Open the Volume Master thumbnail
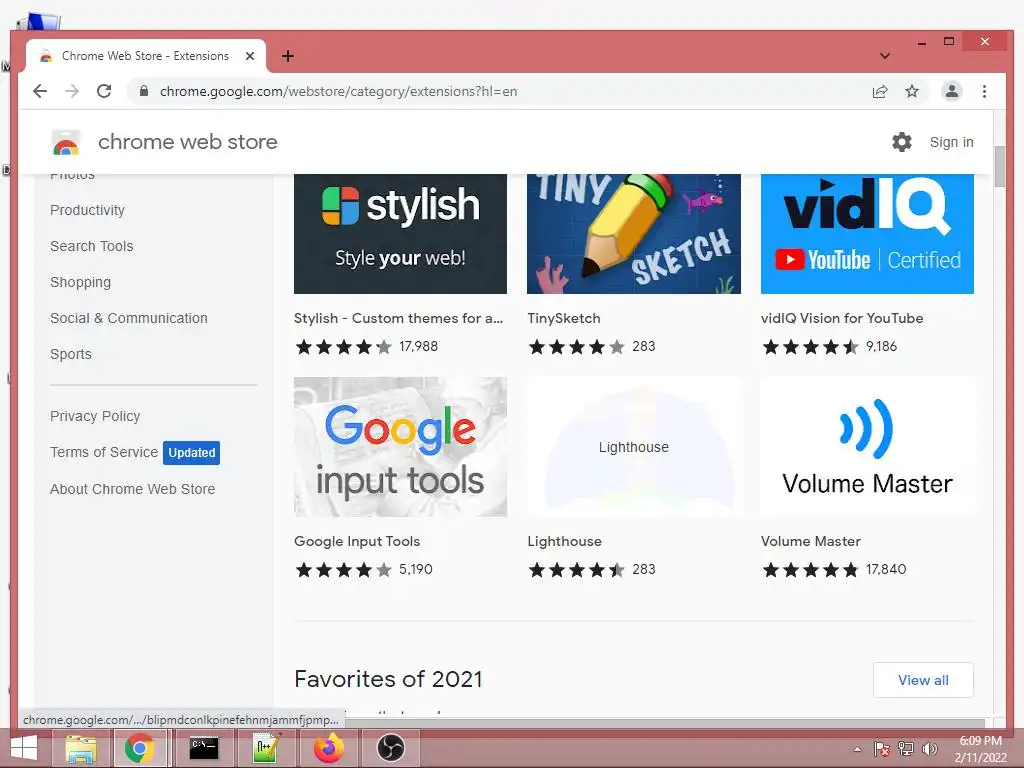Image resolution: width=1024 pixels, height=768 pixels. coord(867,447)
